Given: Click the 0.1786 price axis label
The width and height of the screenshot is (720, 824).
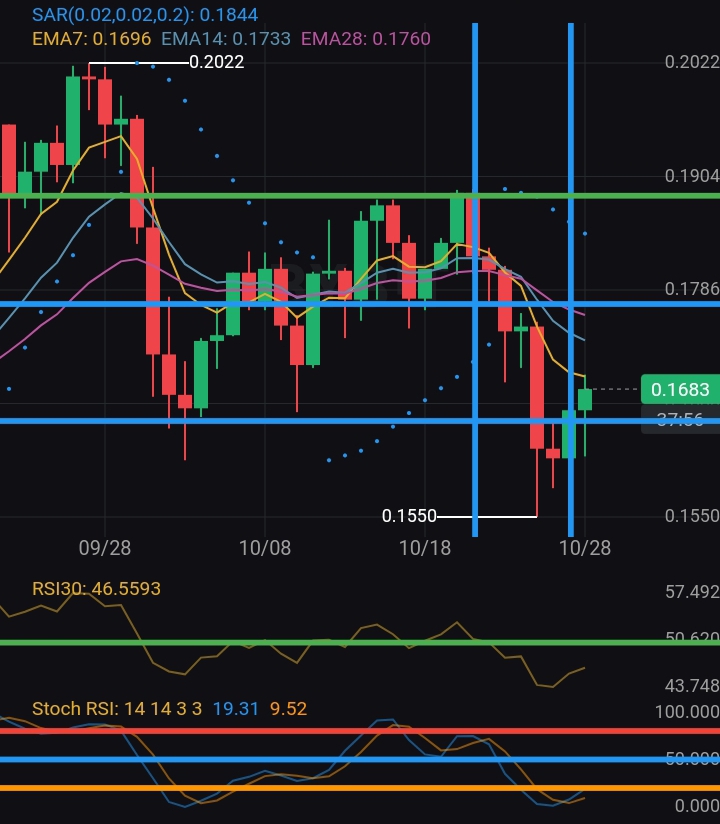Looking at the screenshot, I should (692, 289).
